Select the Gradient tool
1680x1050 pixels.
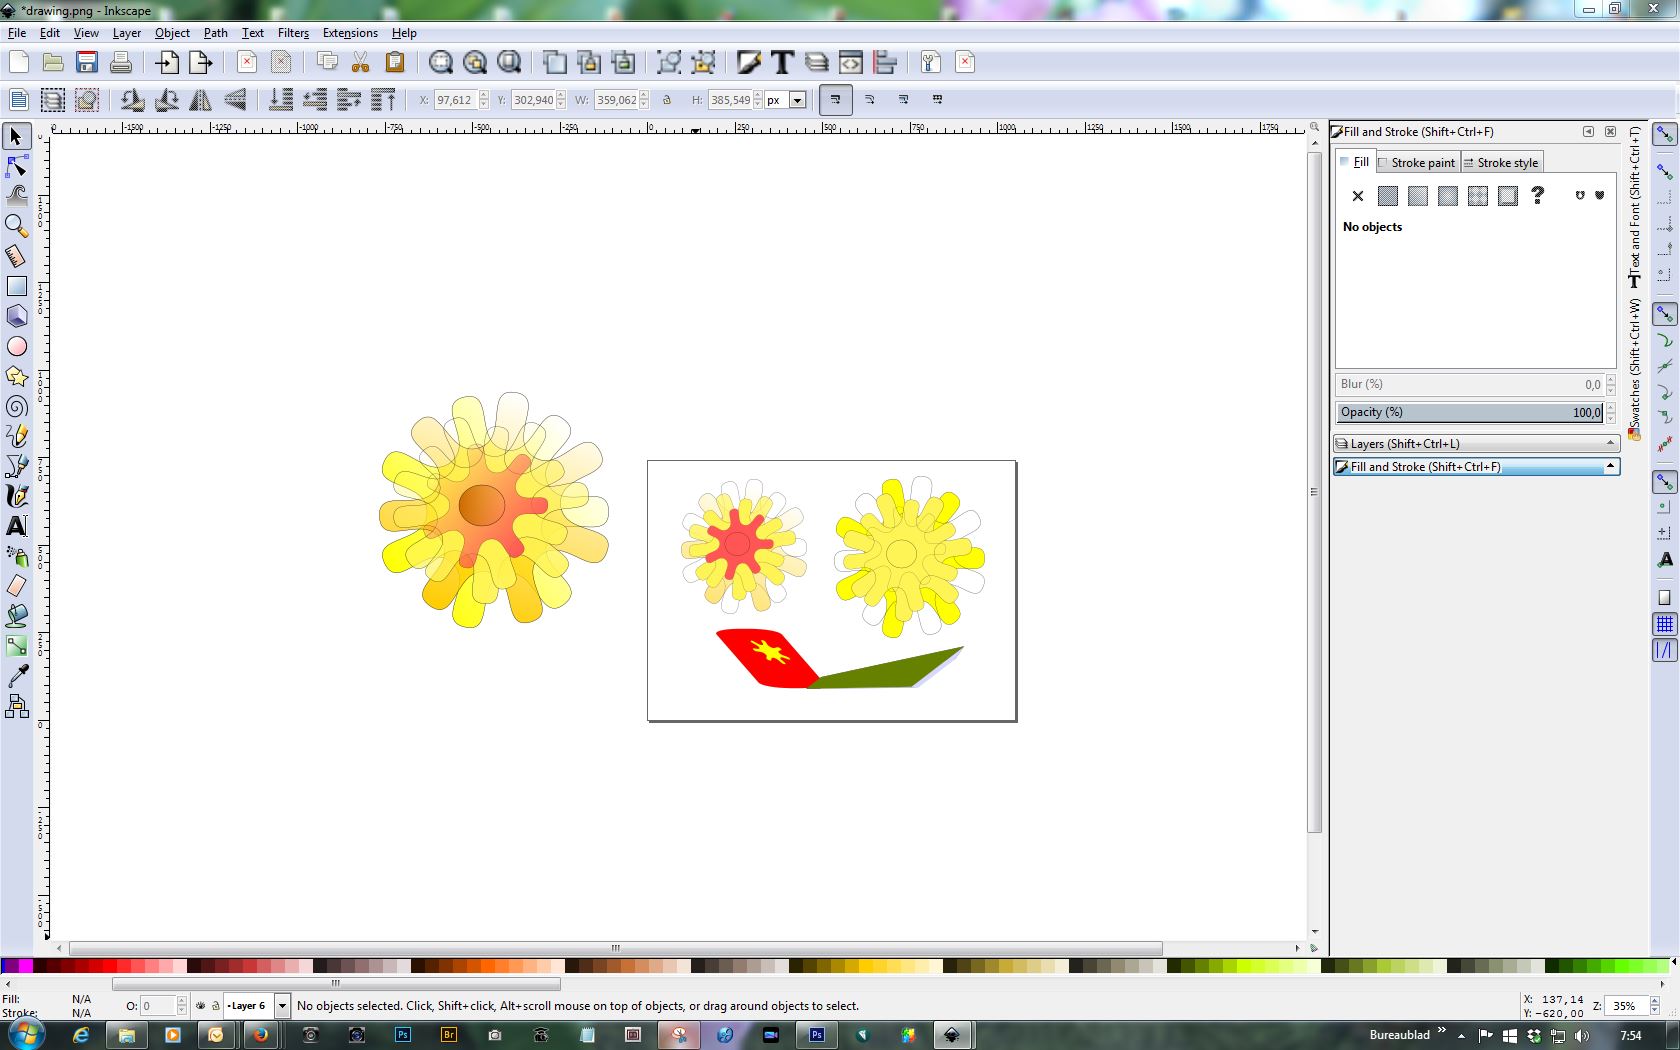[16, 646]
